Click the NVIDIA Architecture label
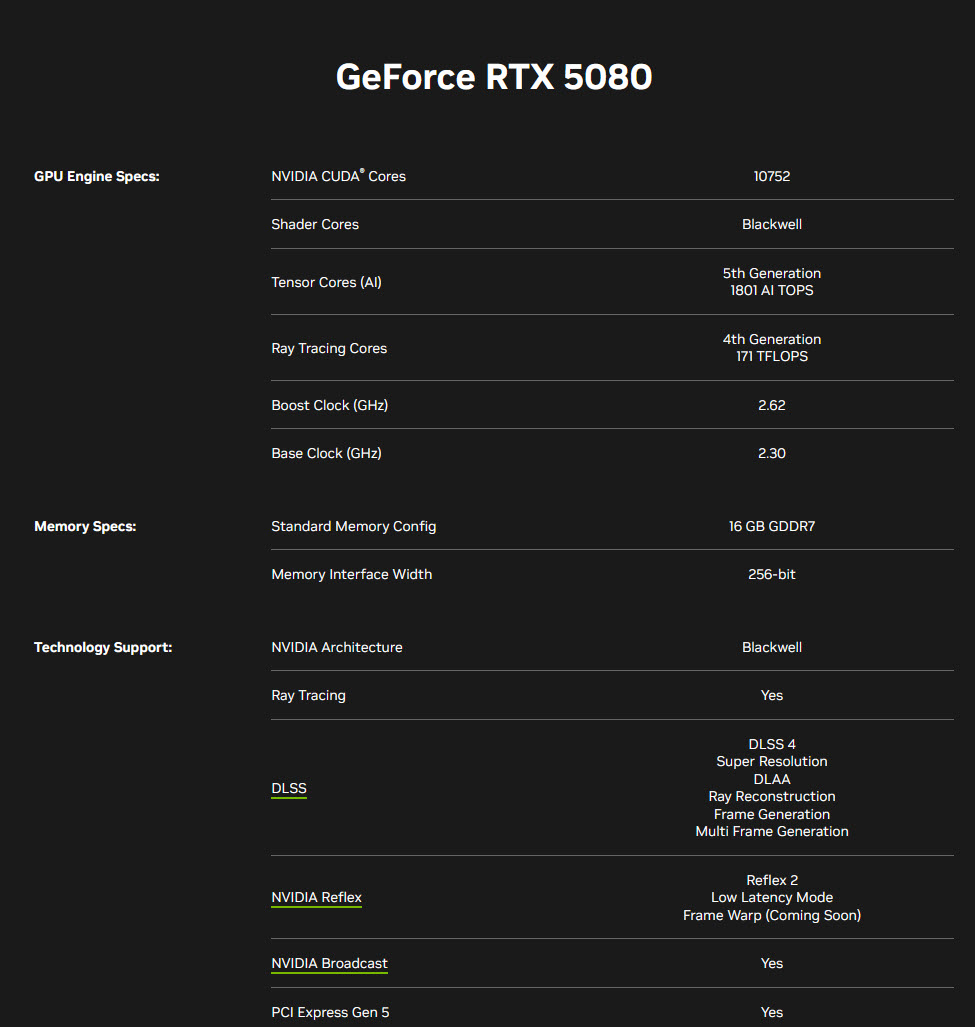 coord(337,647)
